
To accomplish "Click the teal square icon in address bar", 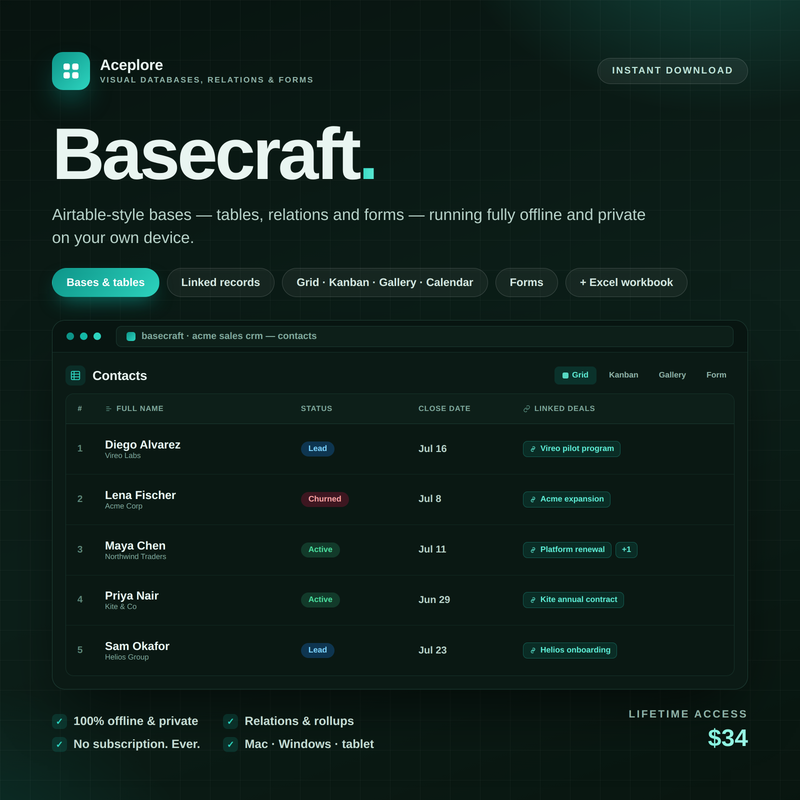I will 131,336.
